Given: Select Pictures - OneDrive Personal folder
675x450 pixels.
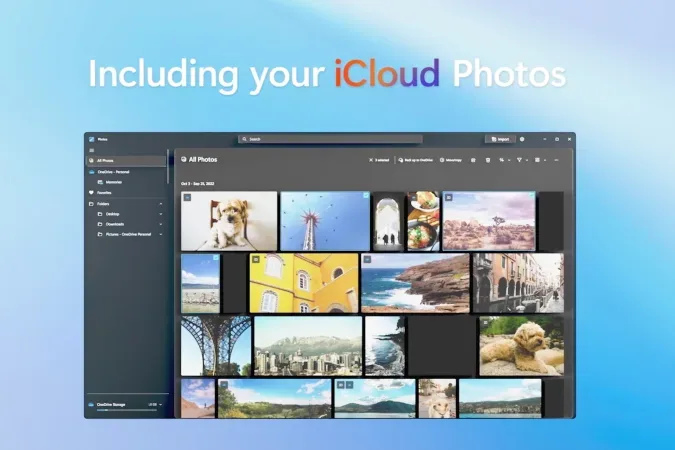Looking at the screenshot, I should (x=128, y=235).
